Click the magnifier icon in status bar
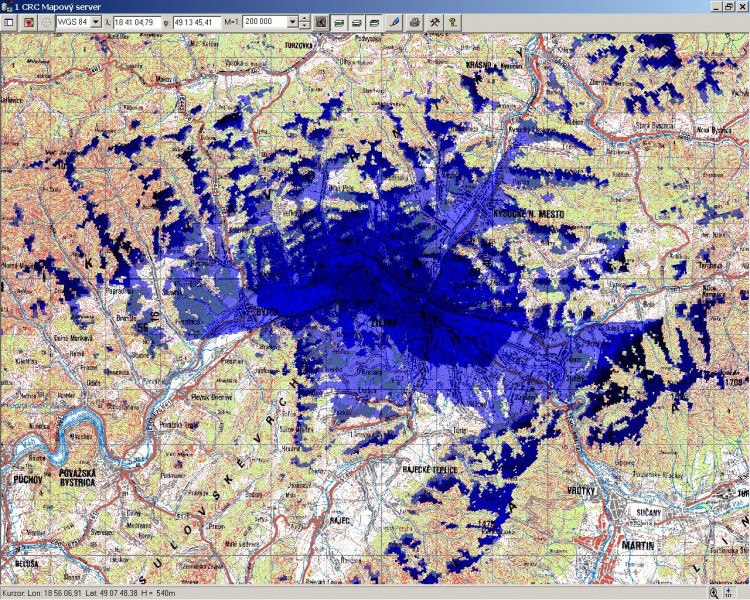Screen dimensions: 750x600 (x=714, y=593)
